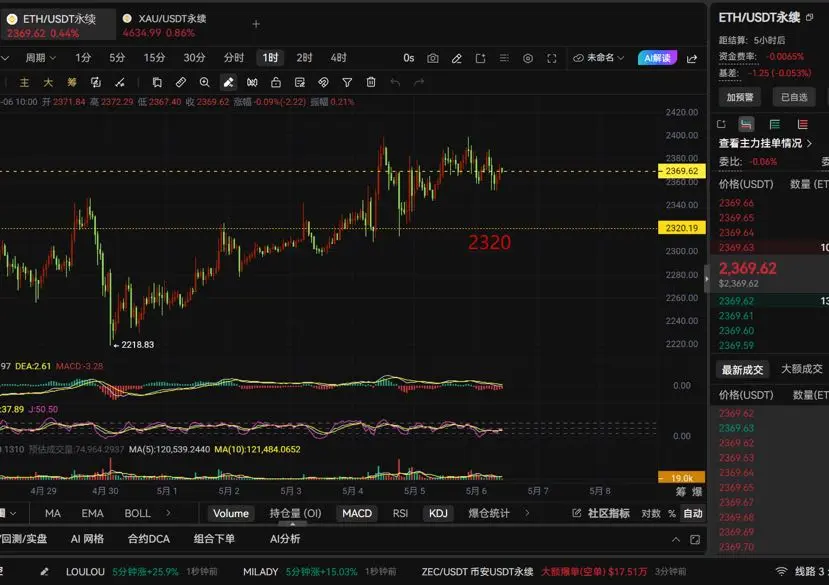Select combined order book view icon
The height and width of the screenshot is (585, 829).
[746, 124]
